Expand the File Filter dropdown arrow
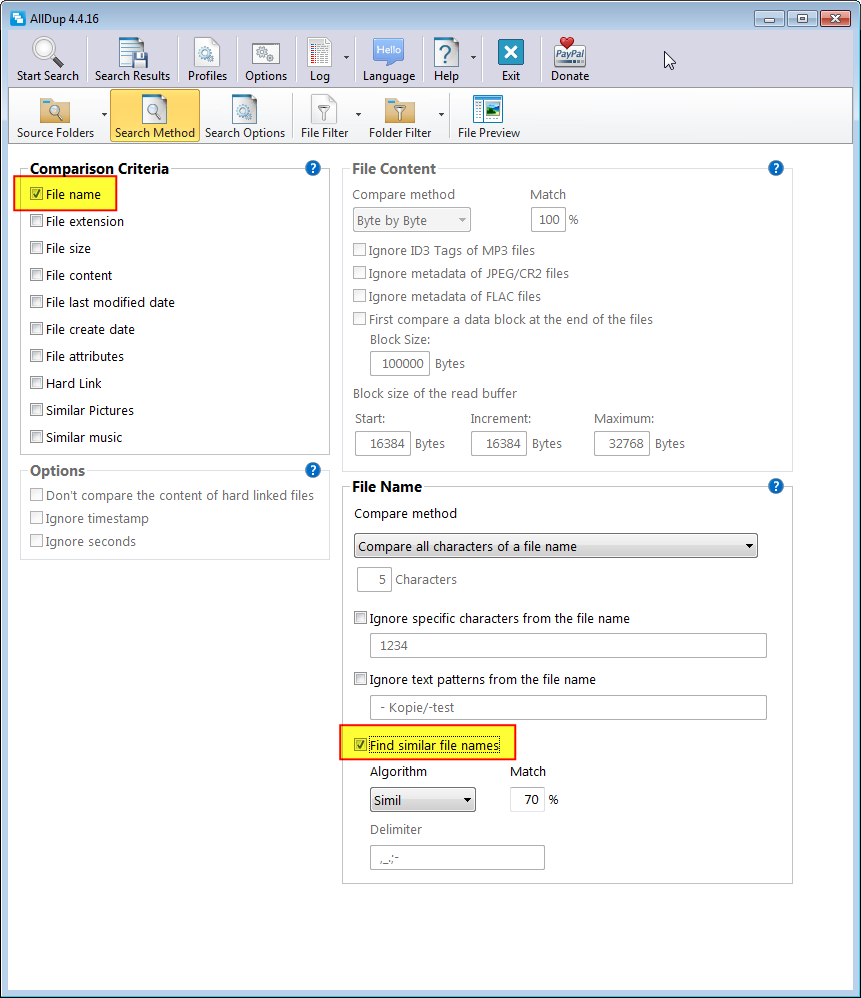The width and height of the screenshot is (861, 998). [x=357, y=114]
